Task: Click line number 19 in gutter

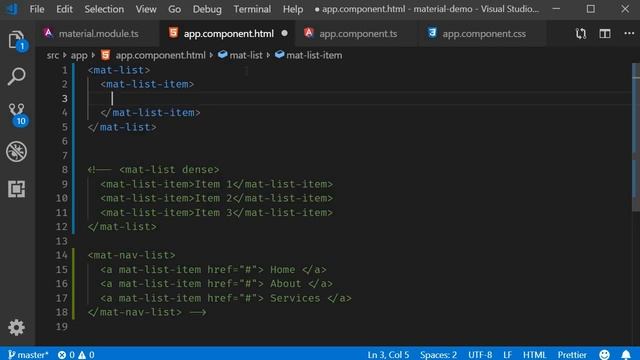Action: point(62,327)
